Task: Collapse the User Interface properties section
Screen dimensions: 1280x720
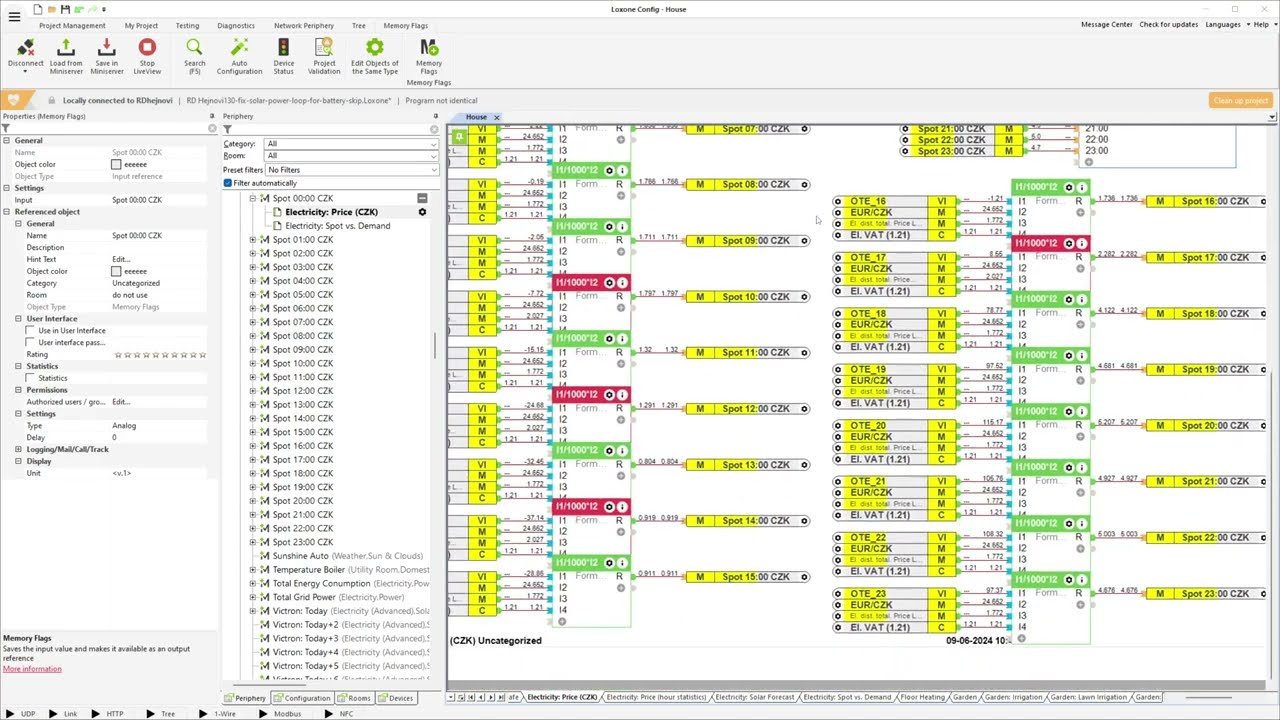Action: [x=18, y=319]
